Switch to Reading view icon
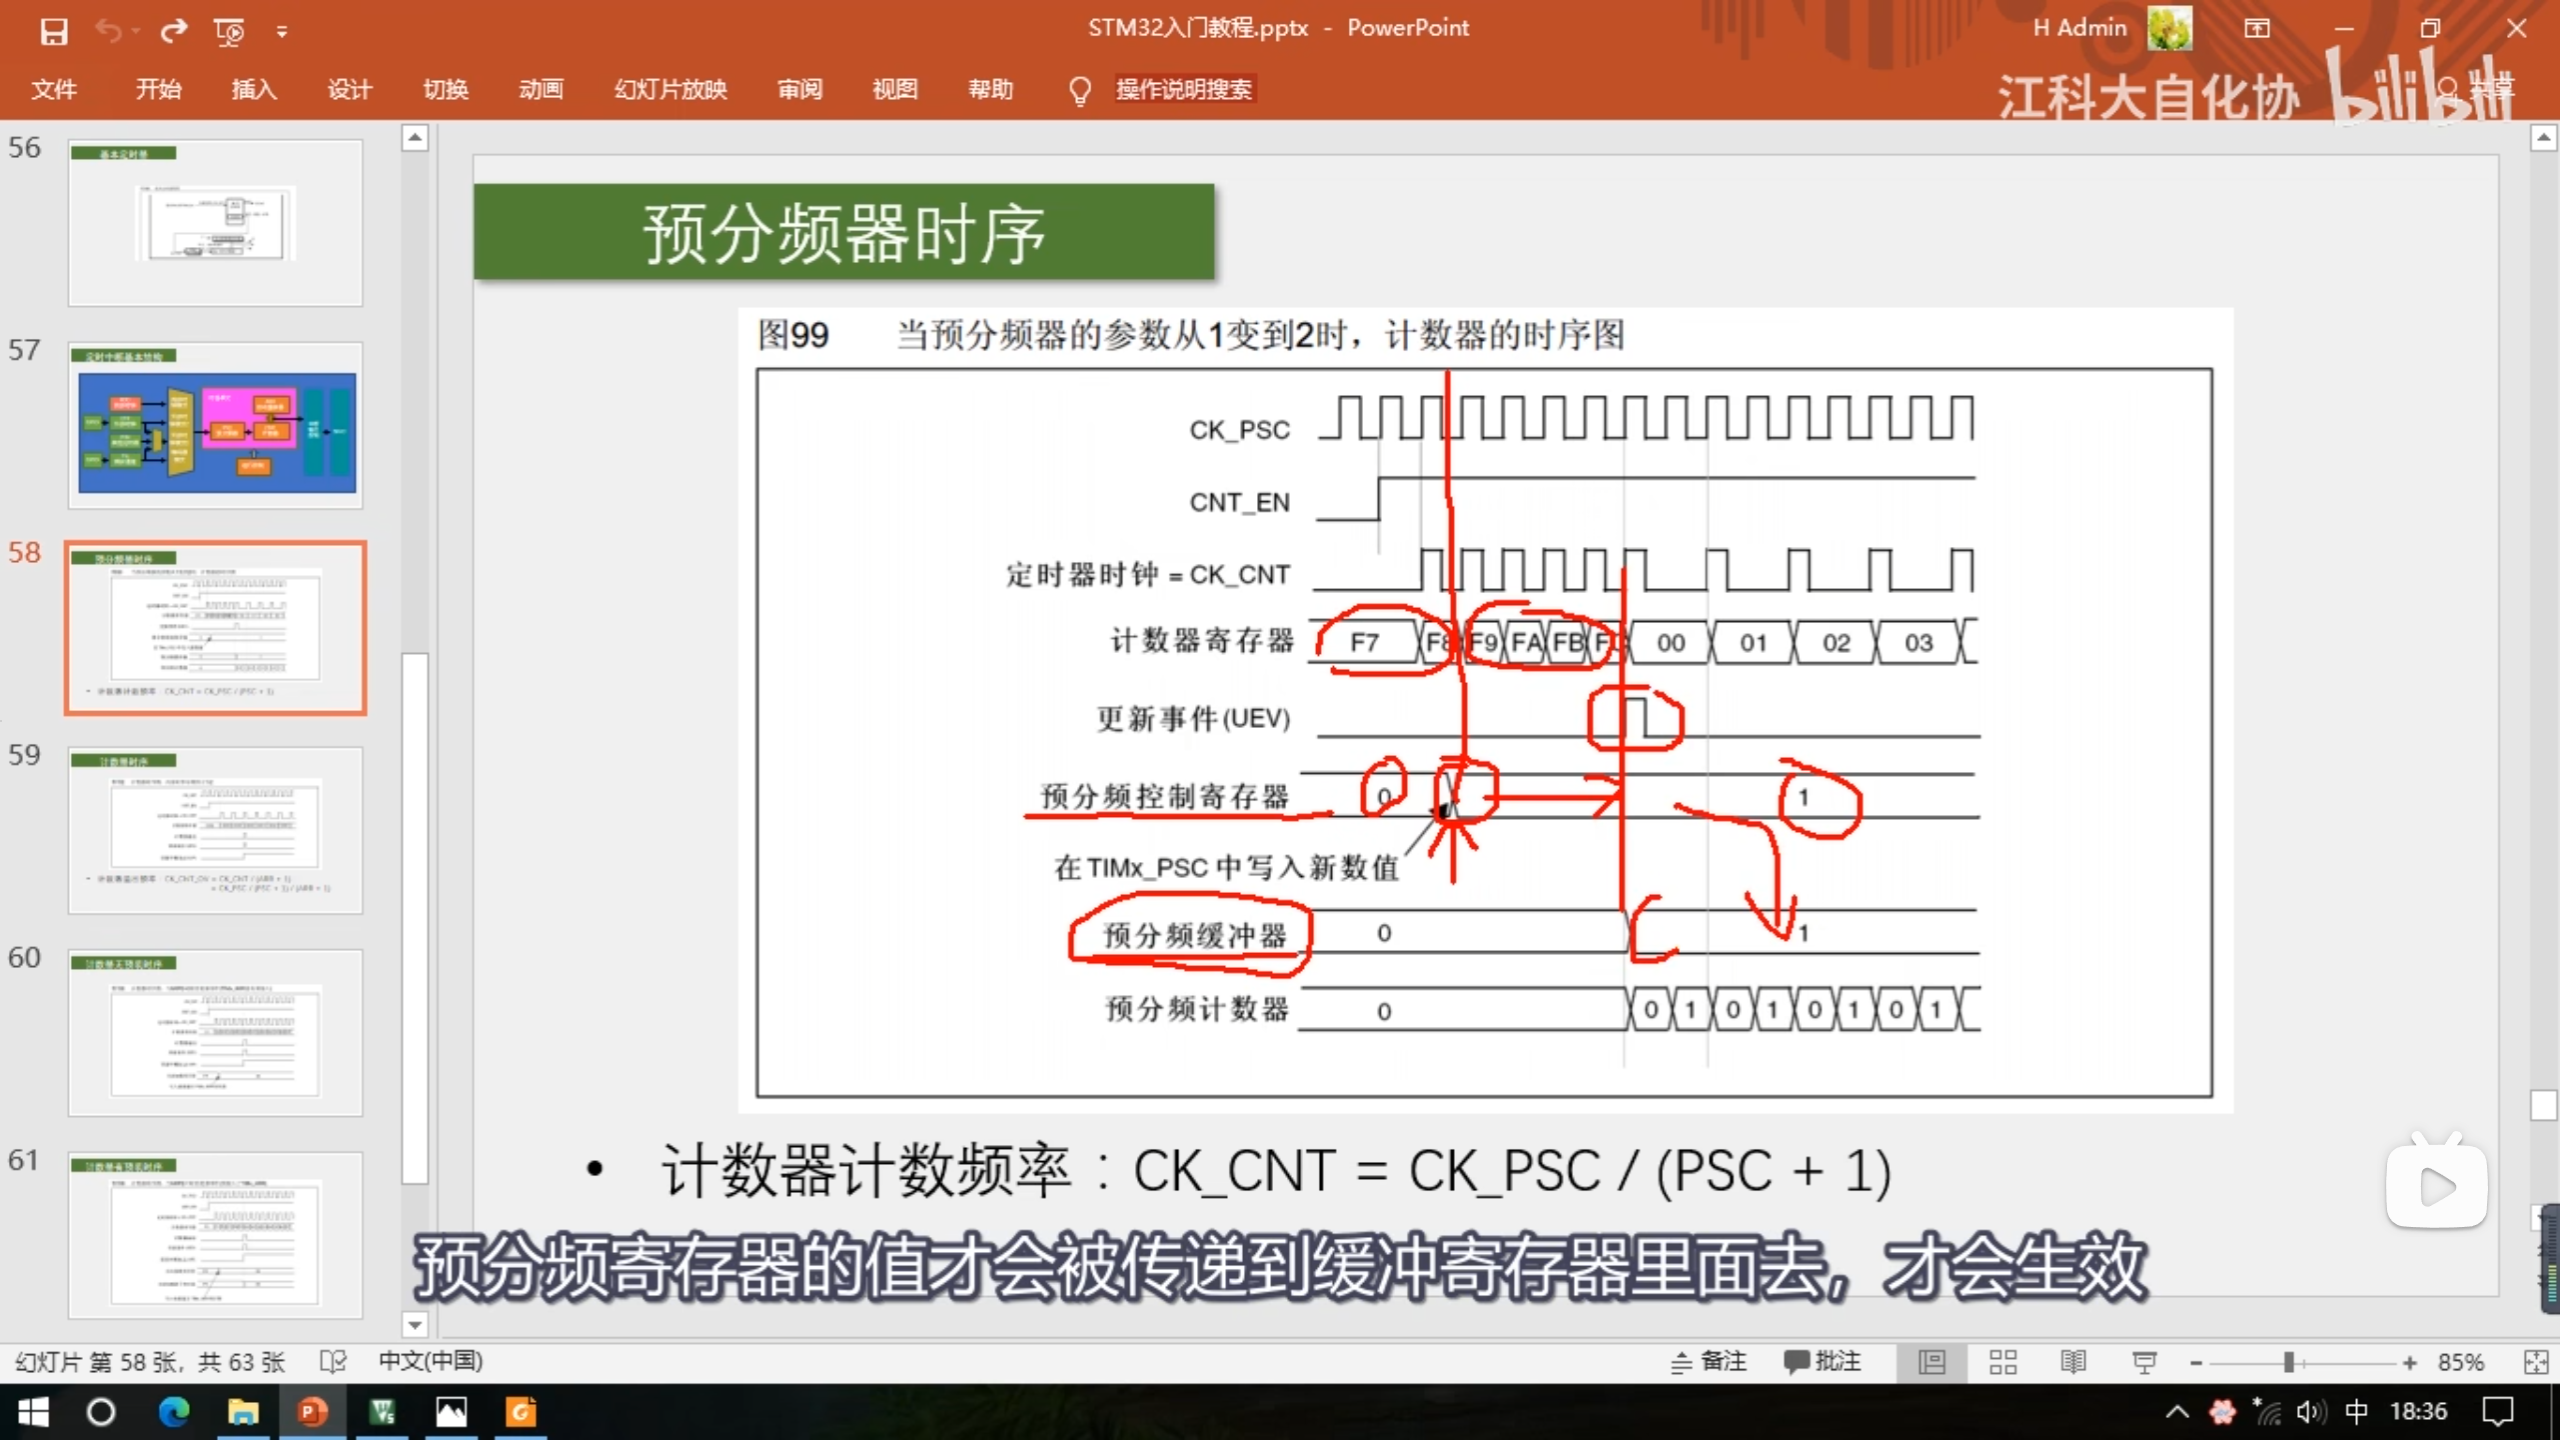This screenshot has width=2560, height=1440. (x=2073, y=1362)
